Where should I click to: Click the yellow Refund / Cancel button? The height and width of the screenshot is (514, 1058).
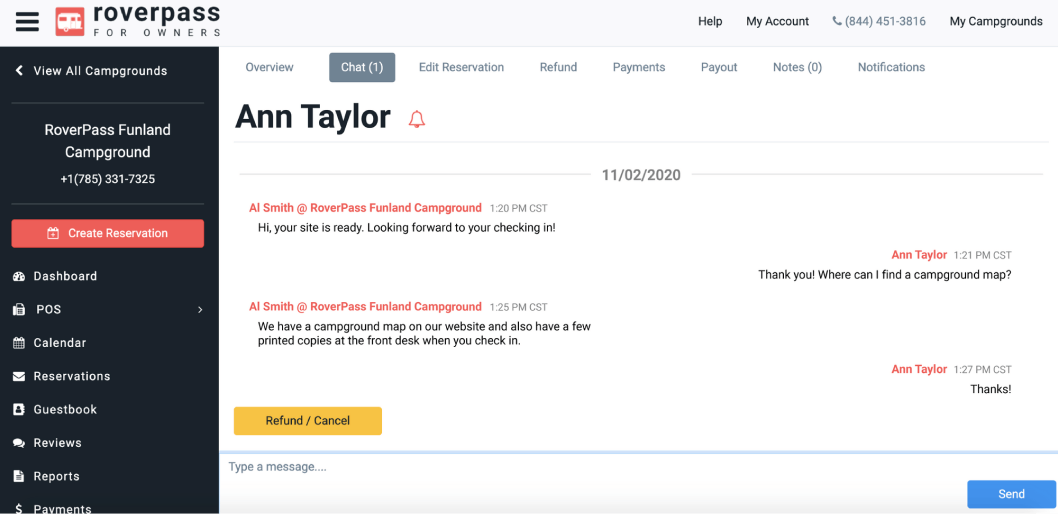point(308,421)
